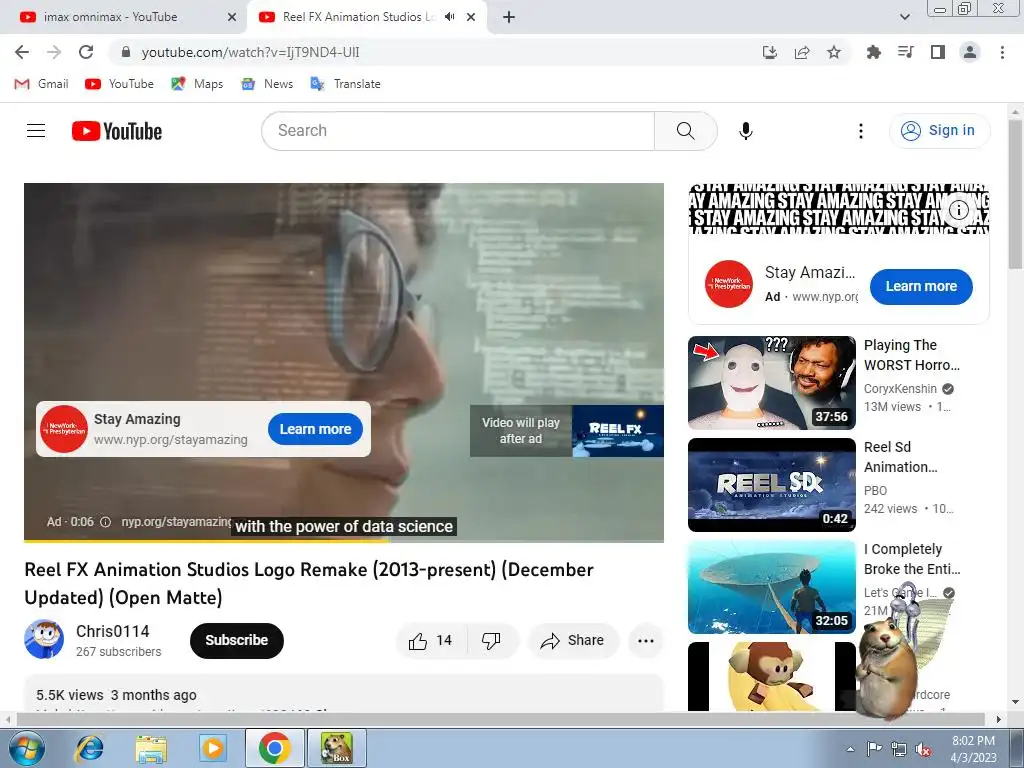Bookmark this page with the star
1024x768 pixels.
point(834,52)
